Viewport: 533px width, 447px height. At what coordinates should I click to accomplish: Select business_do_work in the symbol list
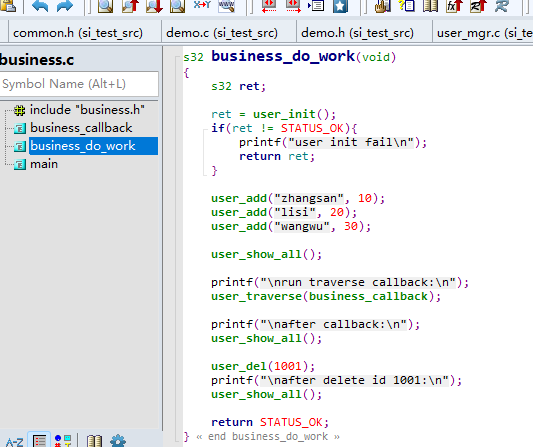pyautogui.click(x=93, y=146)
